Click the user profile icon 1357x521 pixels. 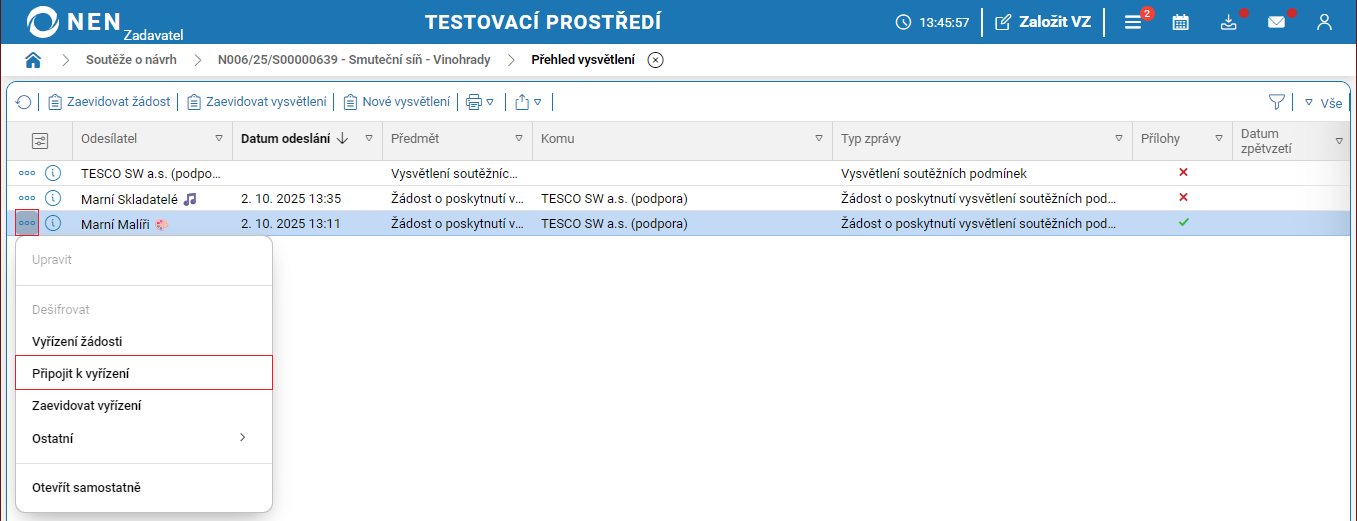(x=1324, y=22)
